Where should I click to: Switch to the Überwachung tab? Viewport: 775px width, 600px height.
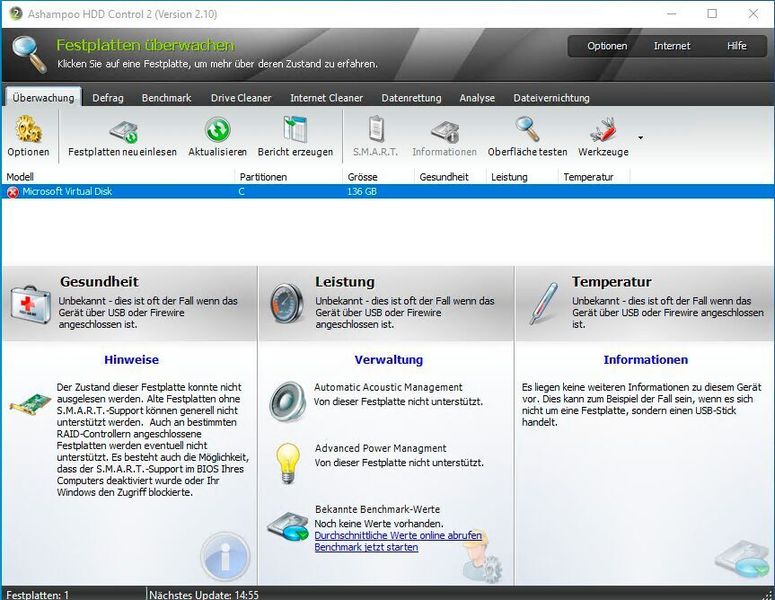(43, 98)
